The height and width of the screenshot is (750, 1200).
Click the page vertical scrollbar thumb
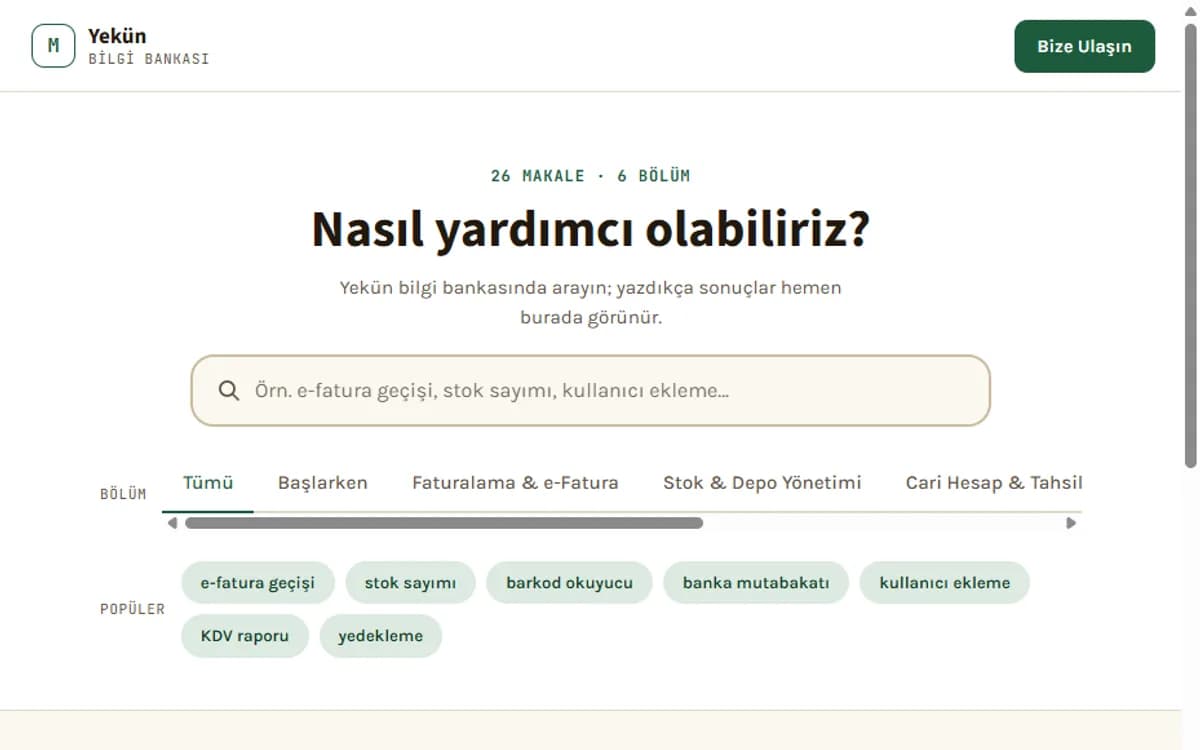tap(1190, 245)
